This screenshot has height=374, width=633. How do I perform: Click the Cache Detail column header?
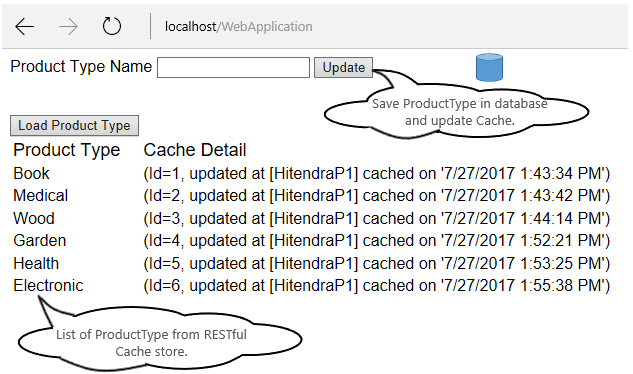pos(195,150)
